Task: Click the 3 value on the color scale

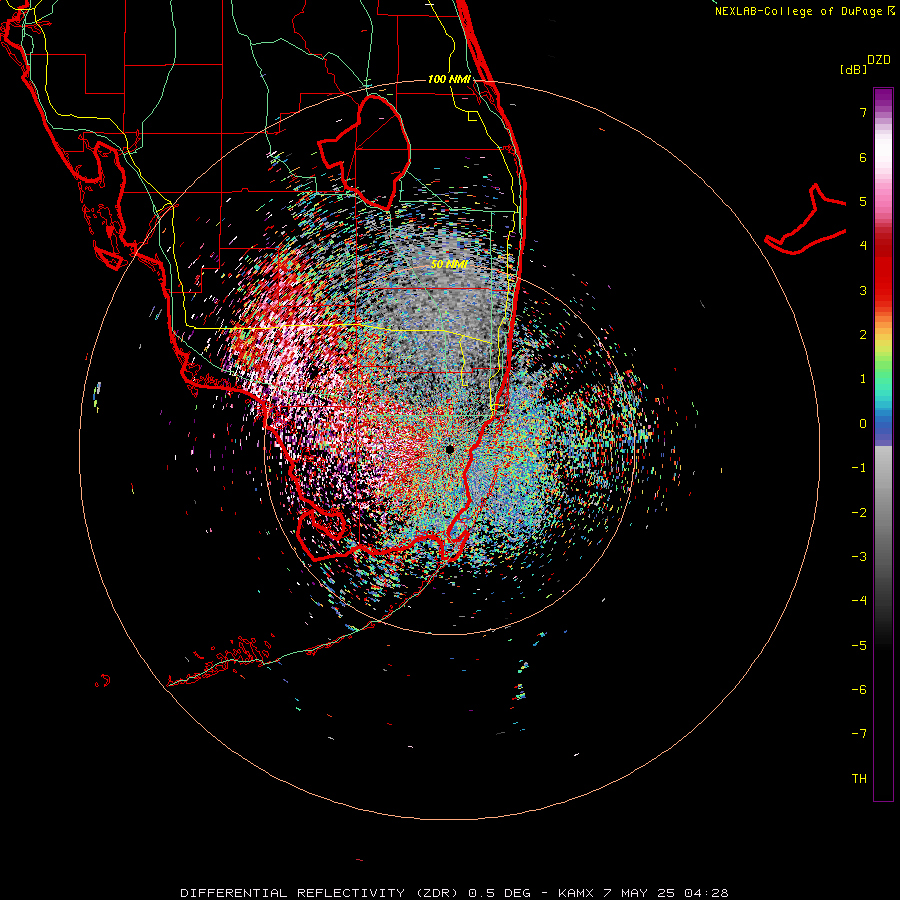Action: [863, 290]
